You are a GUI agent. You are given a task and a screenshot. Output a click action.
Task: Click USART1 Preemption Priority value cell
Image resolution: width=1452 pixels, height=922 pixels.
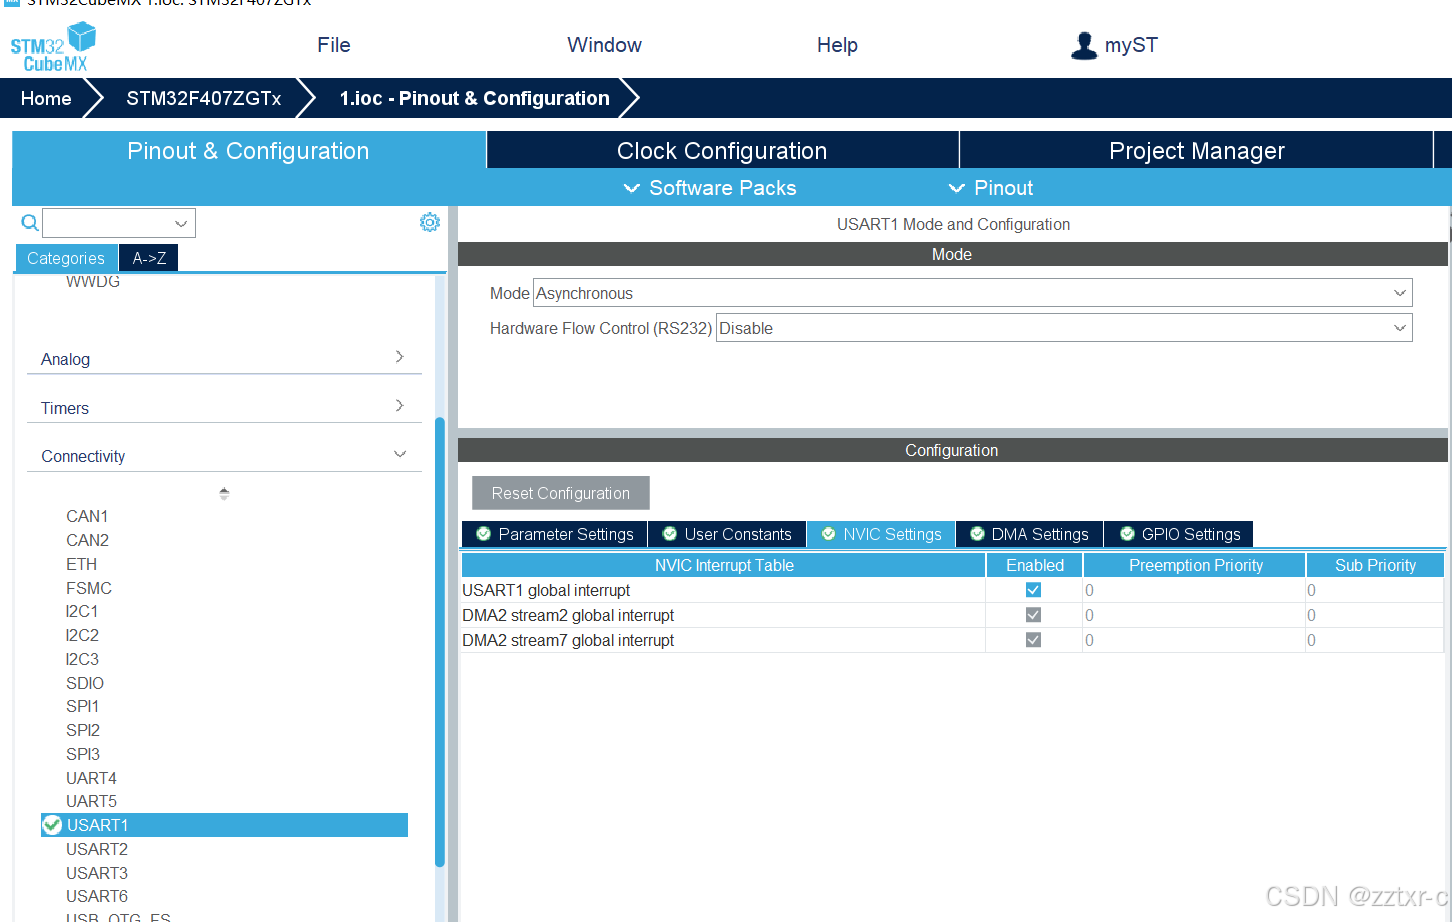point(1194,590)
